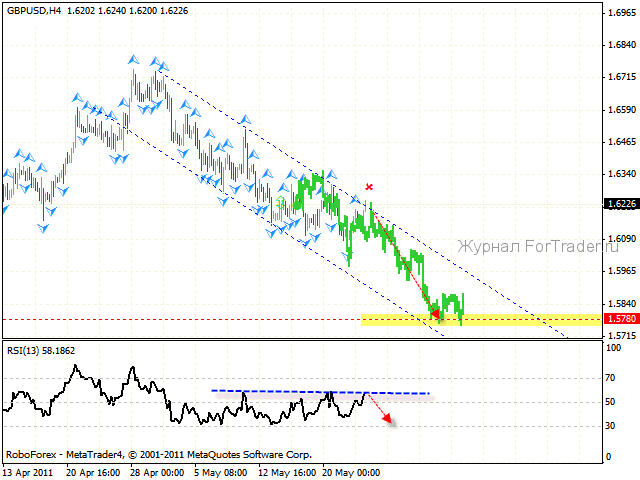
Task: Click the red X marker on chart
Action: 369,187
